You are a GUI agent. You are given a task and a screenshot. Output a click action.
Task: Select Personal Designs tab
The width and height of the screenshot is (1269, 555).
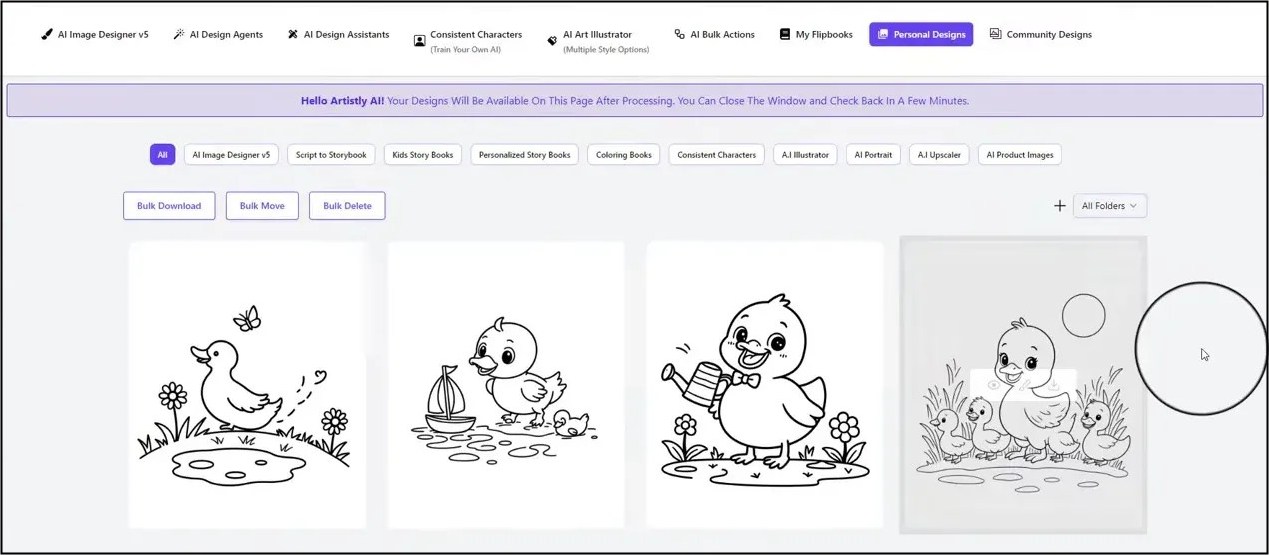click(x=921, y=34)
